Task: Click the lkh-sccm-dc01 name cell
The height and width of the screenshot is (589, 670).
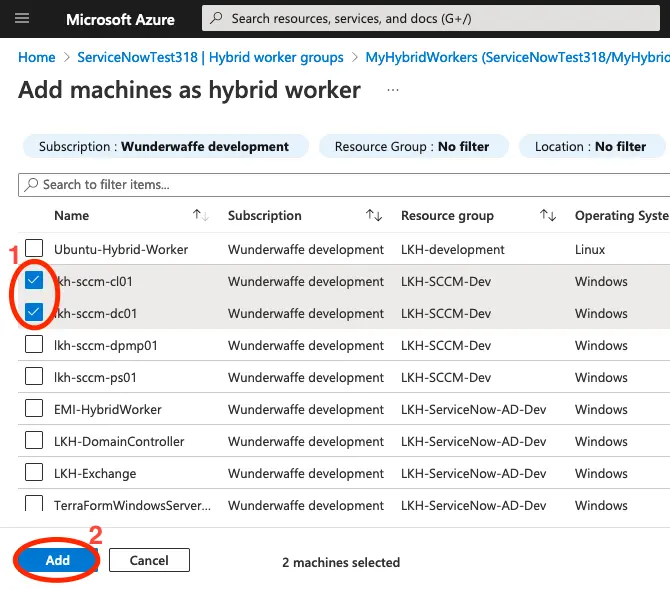Action: pyautogui.click(x=95, y=313)
